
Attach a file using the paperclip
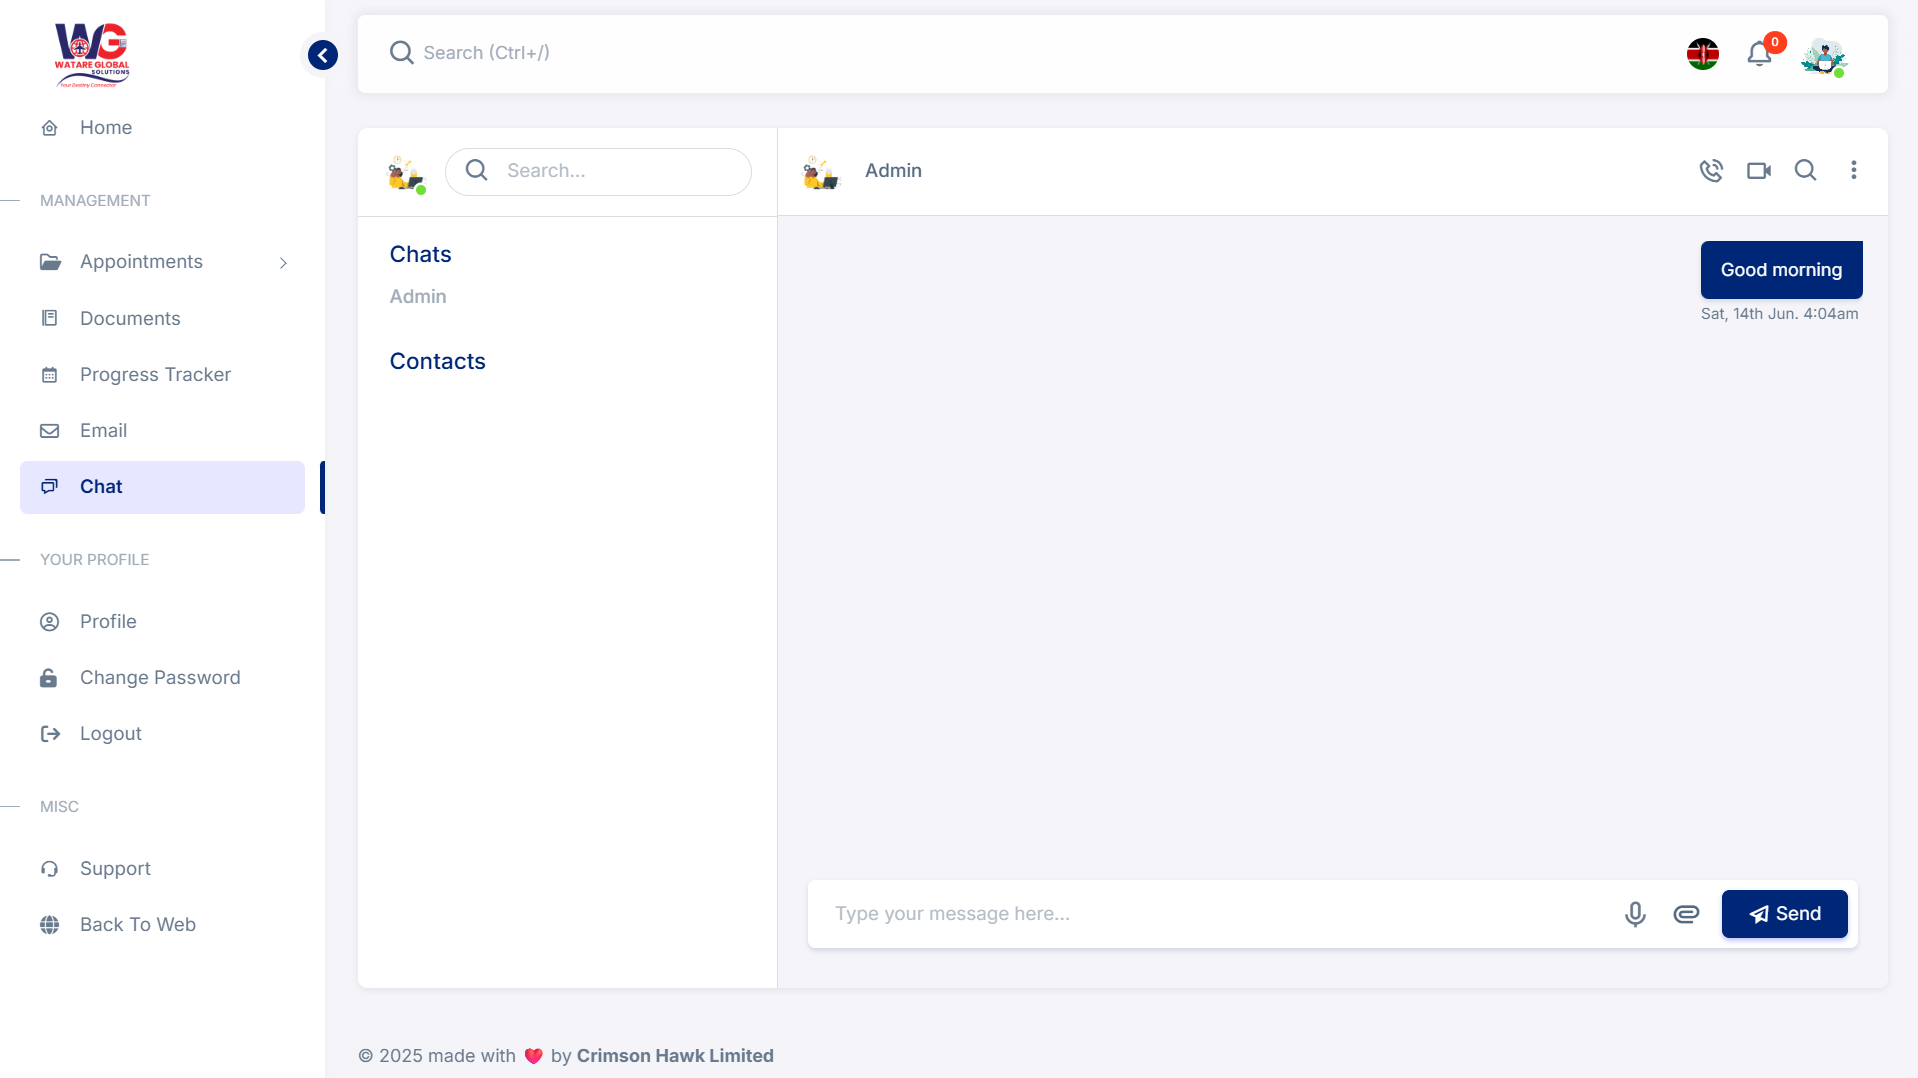tap(1686, 913)
